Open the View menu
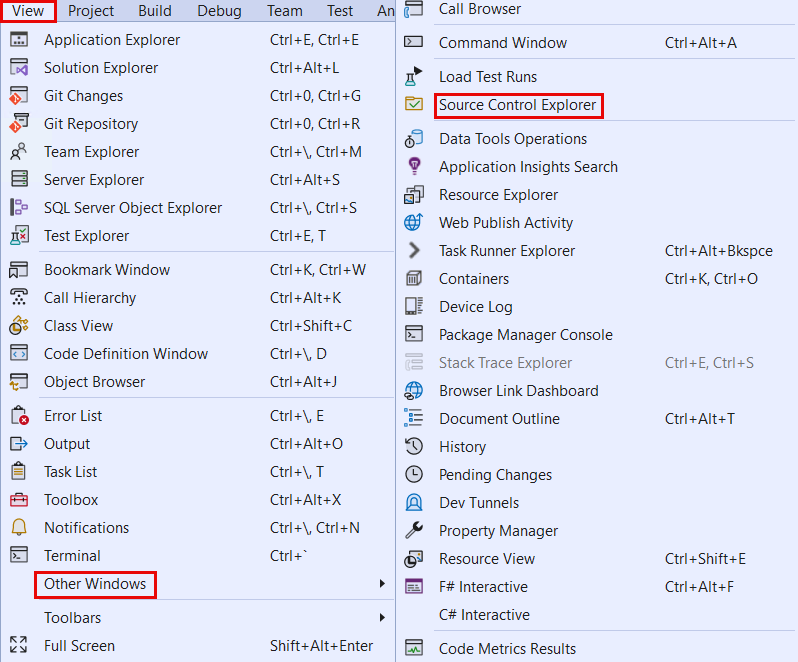This screenshot has width=798, height=662. [28, 11]
